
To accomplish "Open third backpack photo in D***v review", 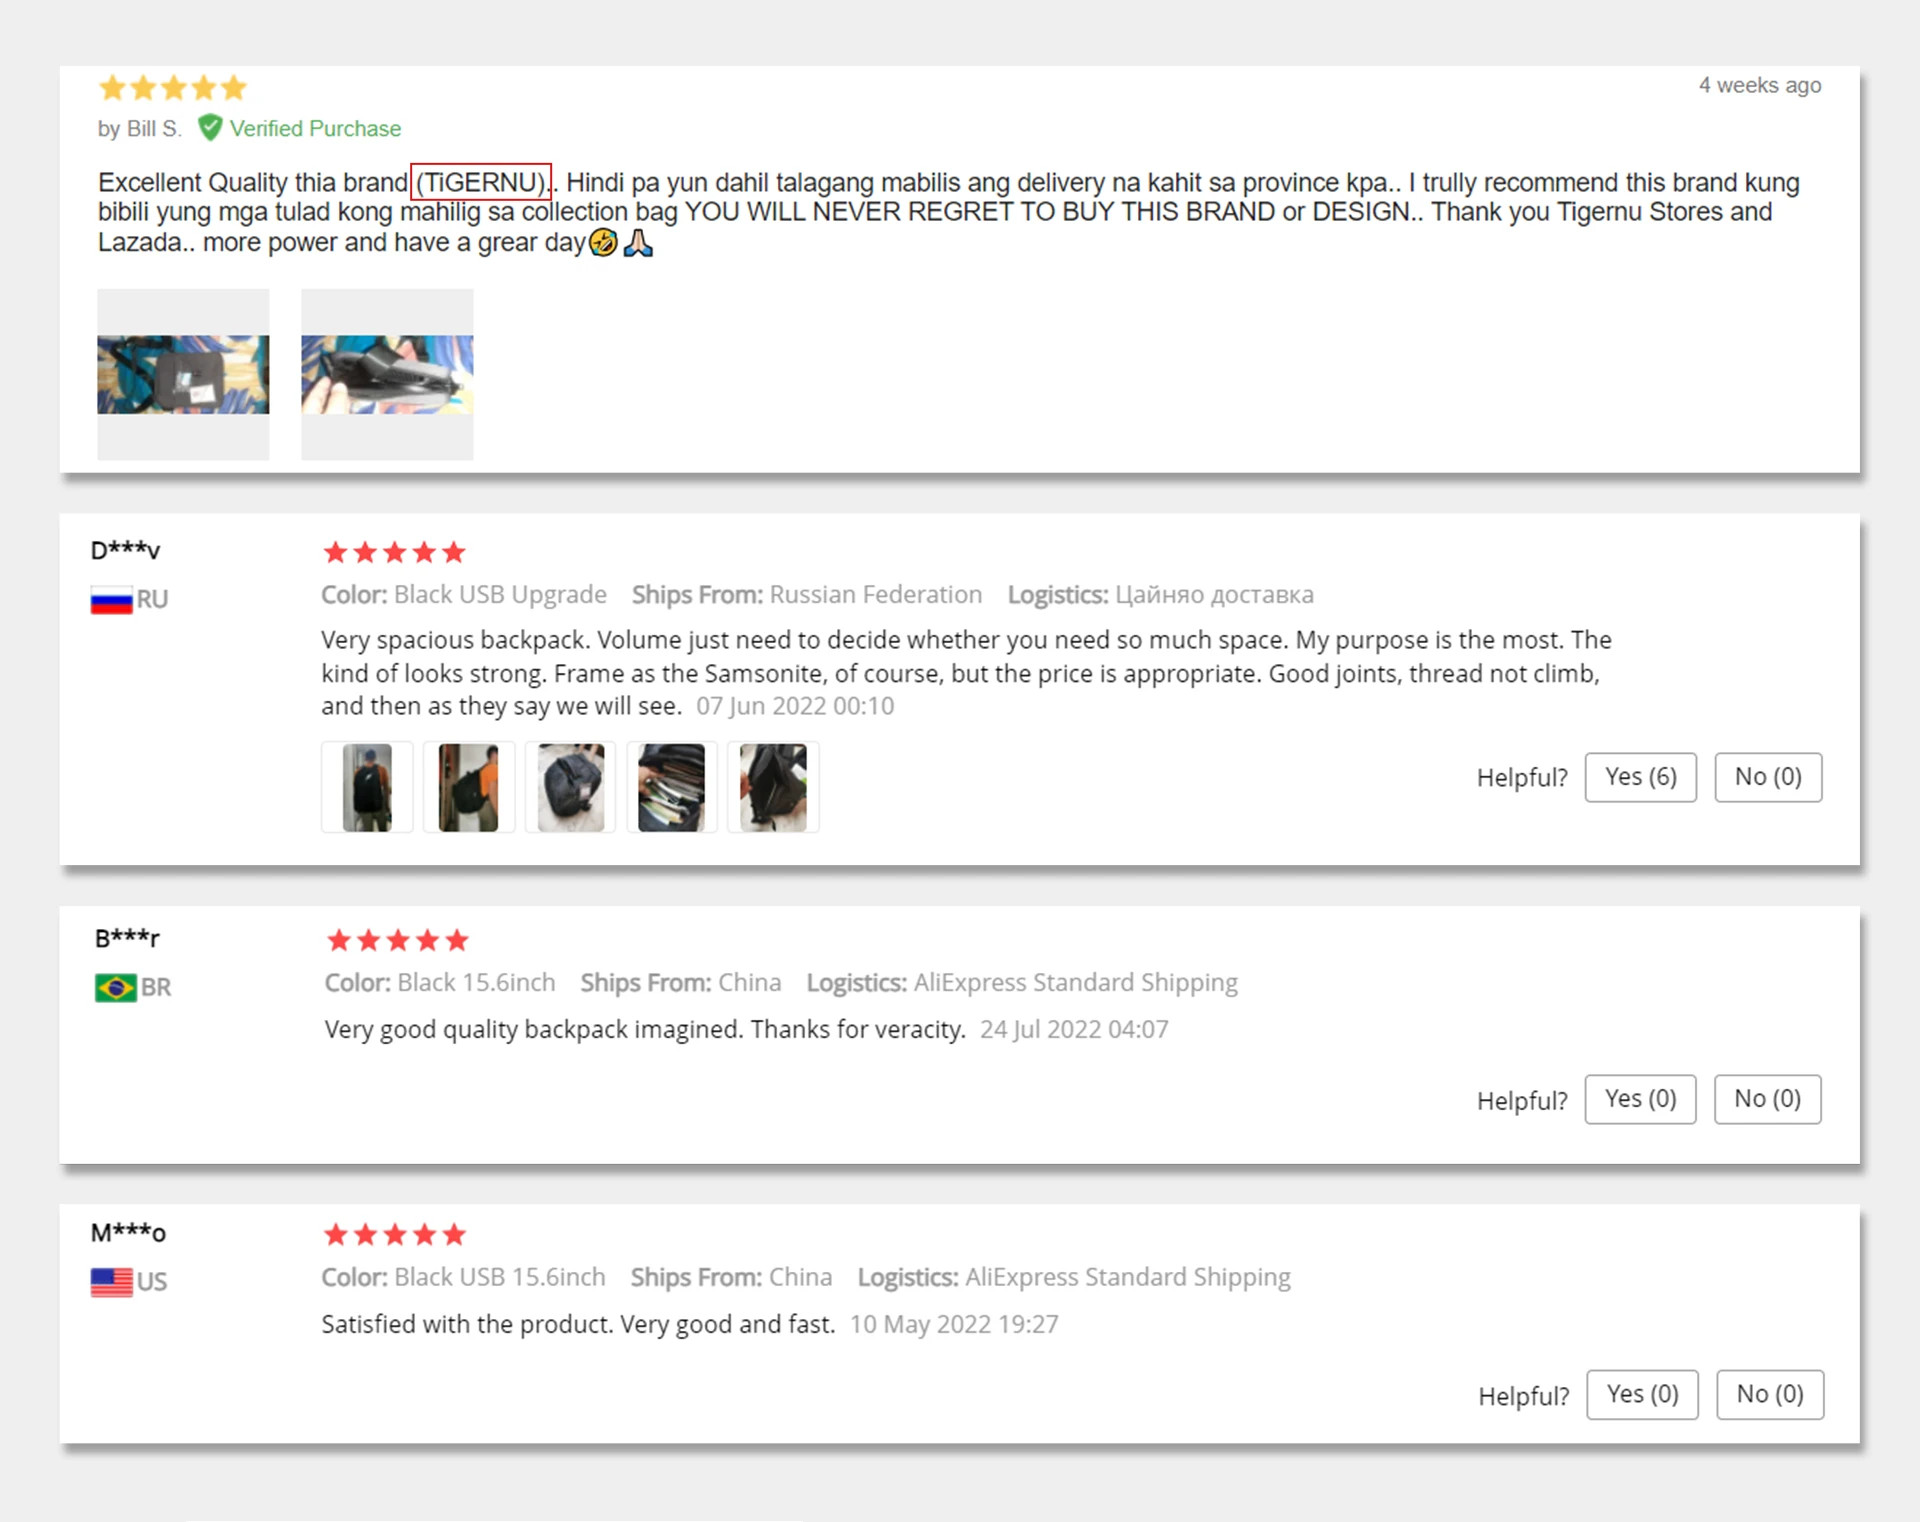I will pos(570,787).
